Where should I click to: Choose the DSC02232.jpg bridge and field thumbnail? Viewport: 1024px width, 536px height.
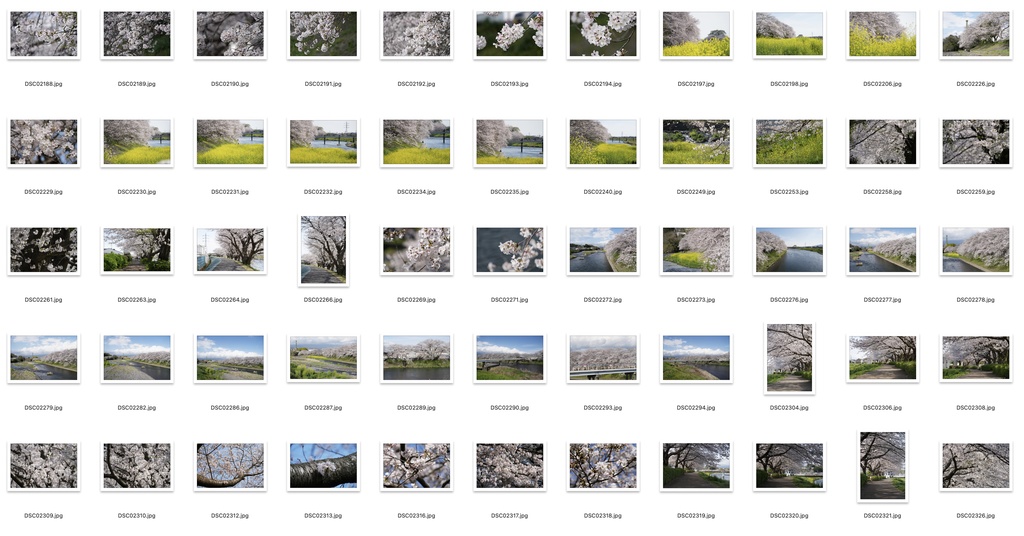(x=323, y=142)
